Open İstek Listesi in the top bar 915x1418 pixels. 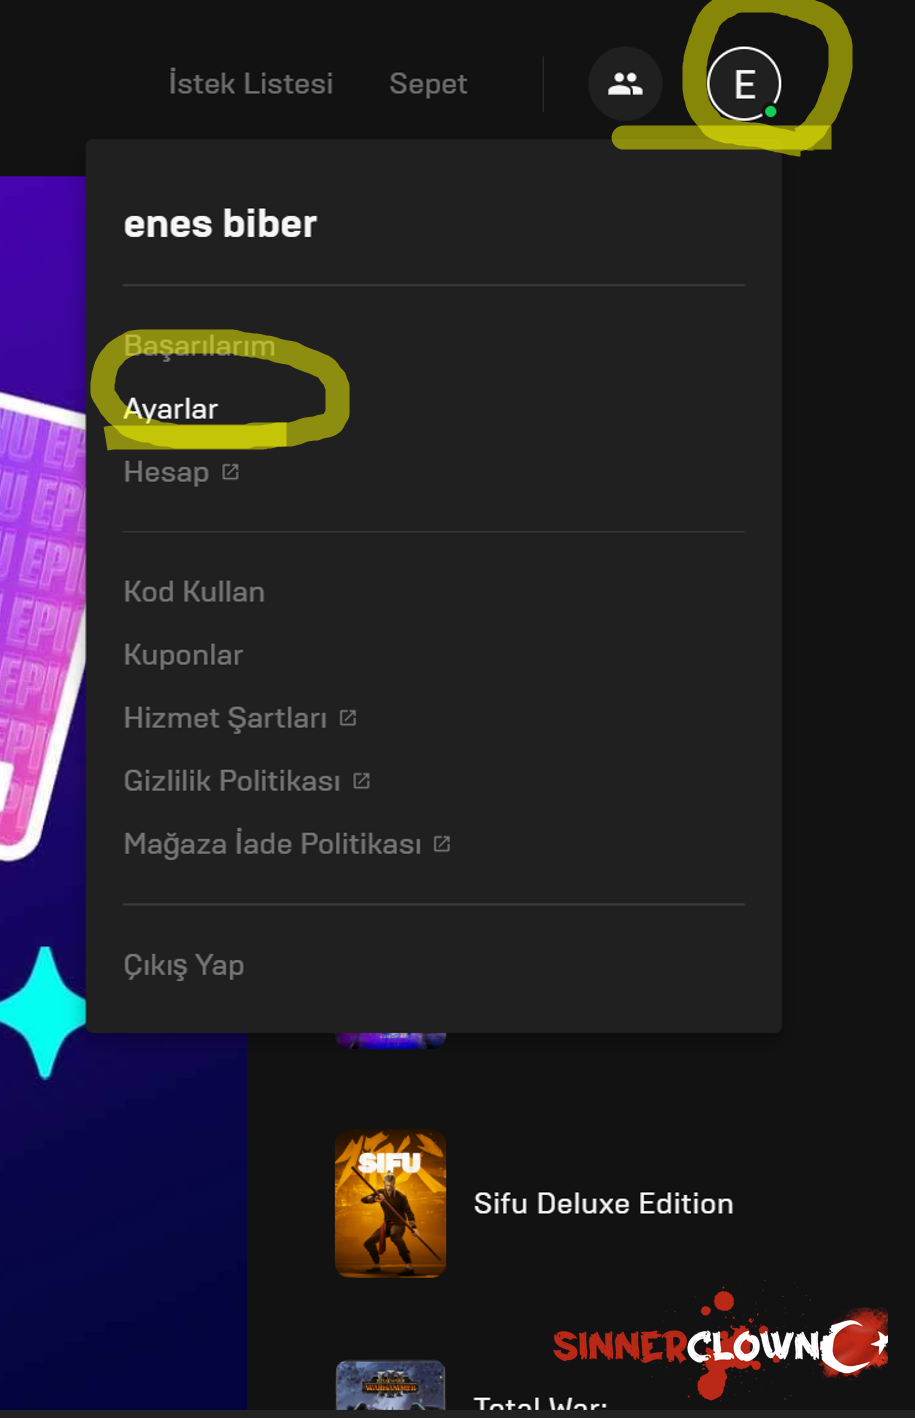tap(251, 84)
